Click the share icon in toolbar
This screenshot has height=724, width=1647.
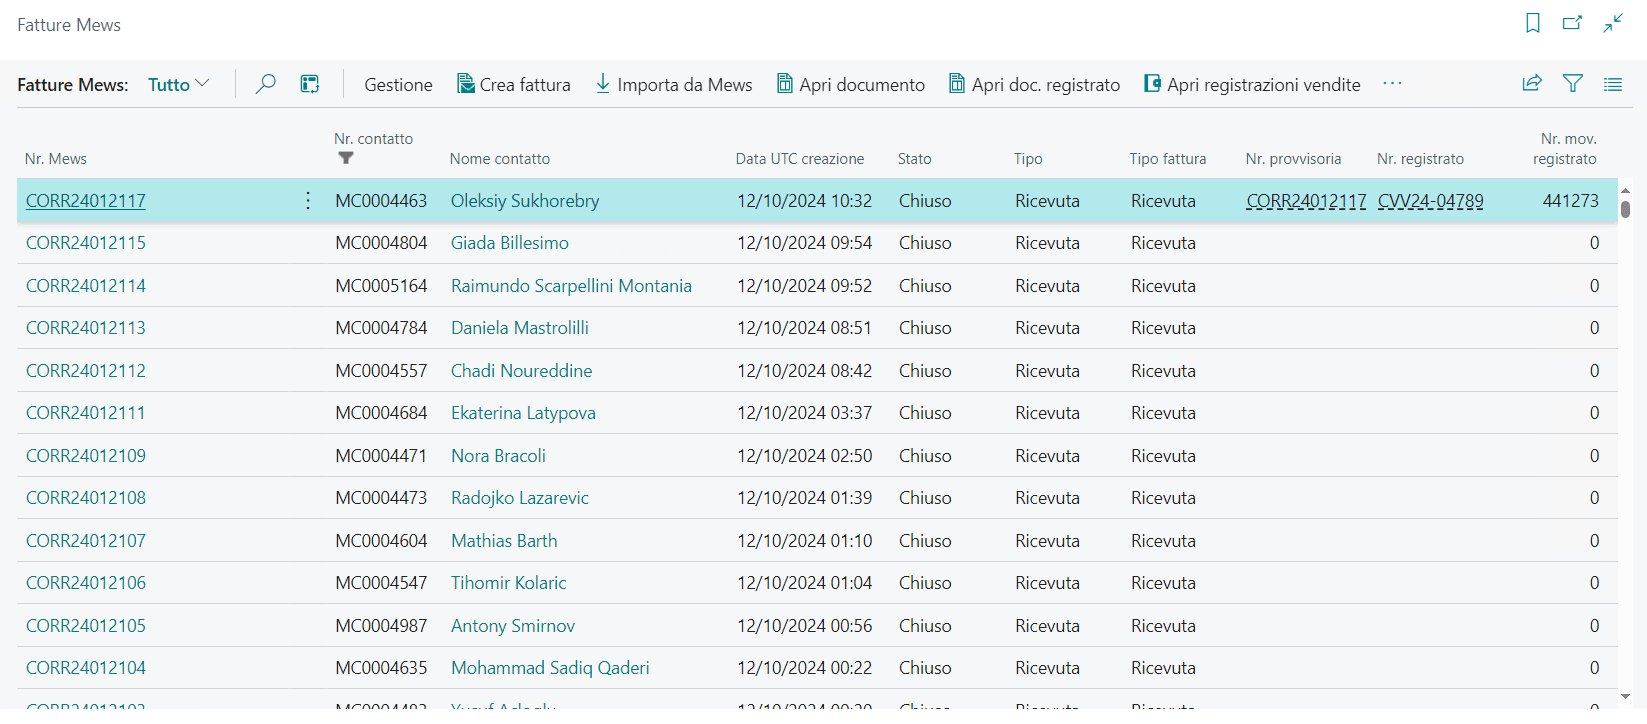pos(1531,84)
